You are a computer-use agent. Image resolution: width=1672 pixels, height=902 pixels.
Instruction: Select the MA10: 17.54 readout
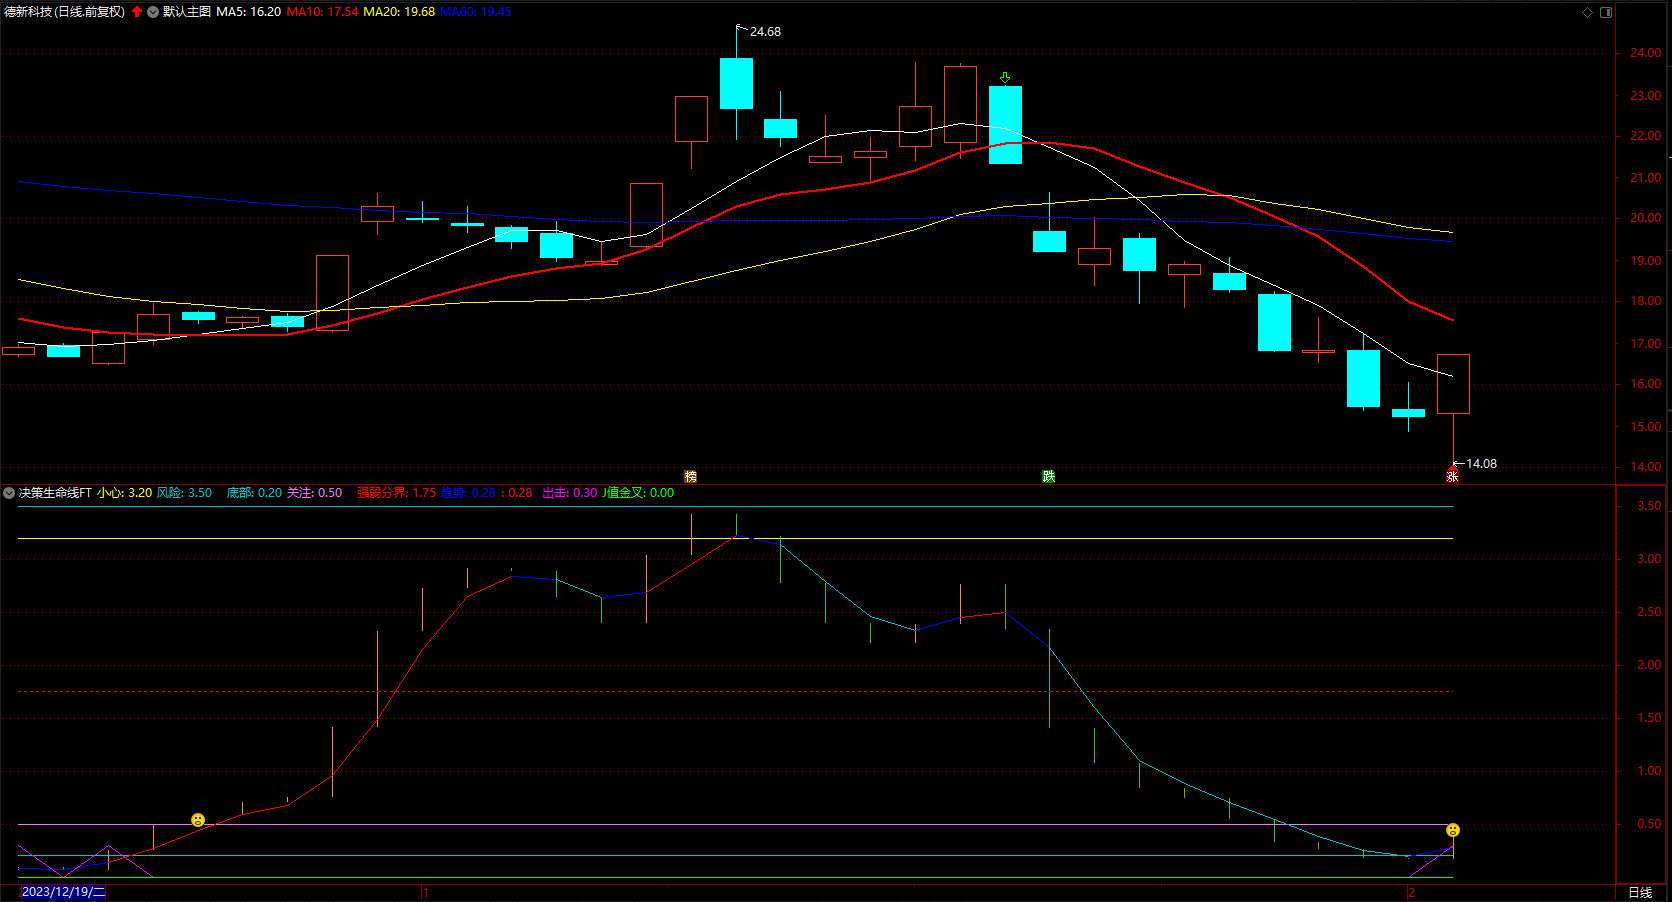tap(322, 12)
